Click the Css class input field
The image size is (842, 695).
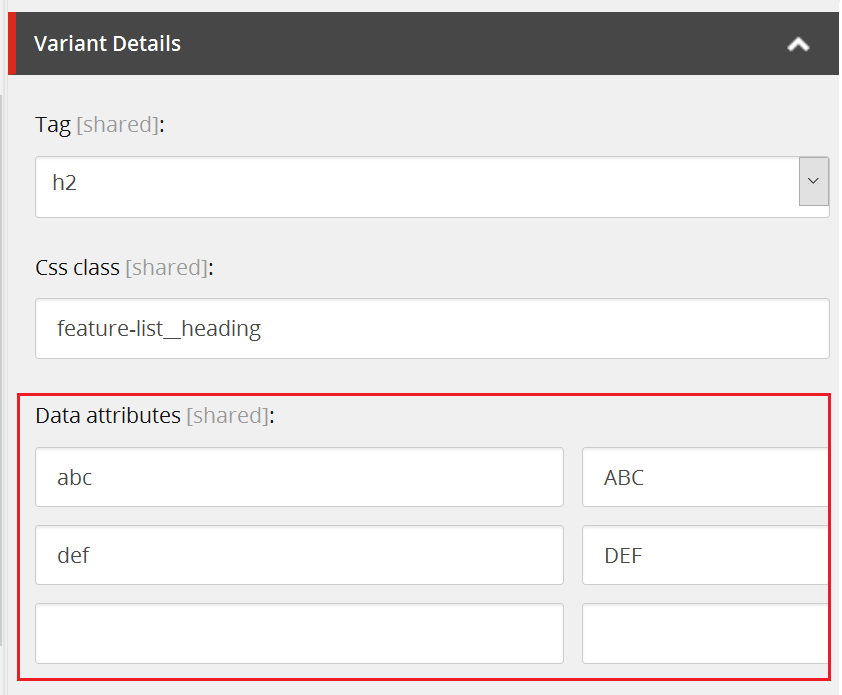coord(430,329)
